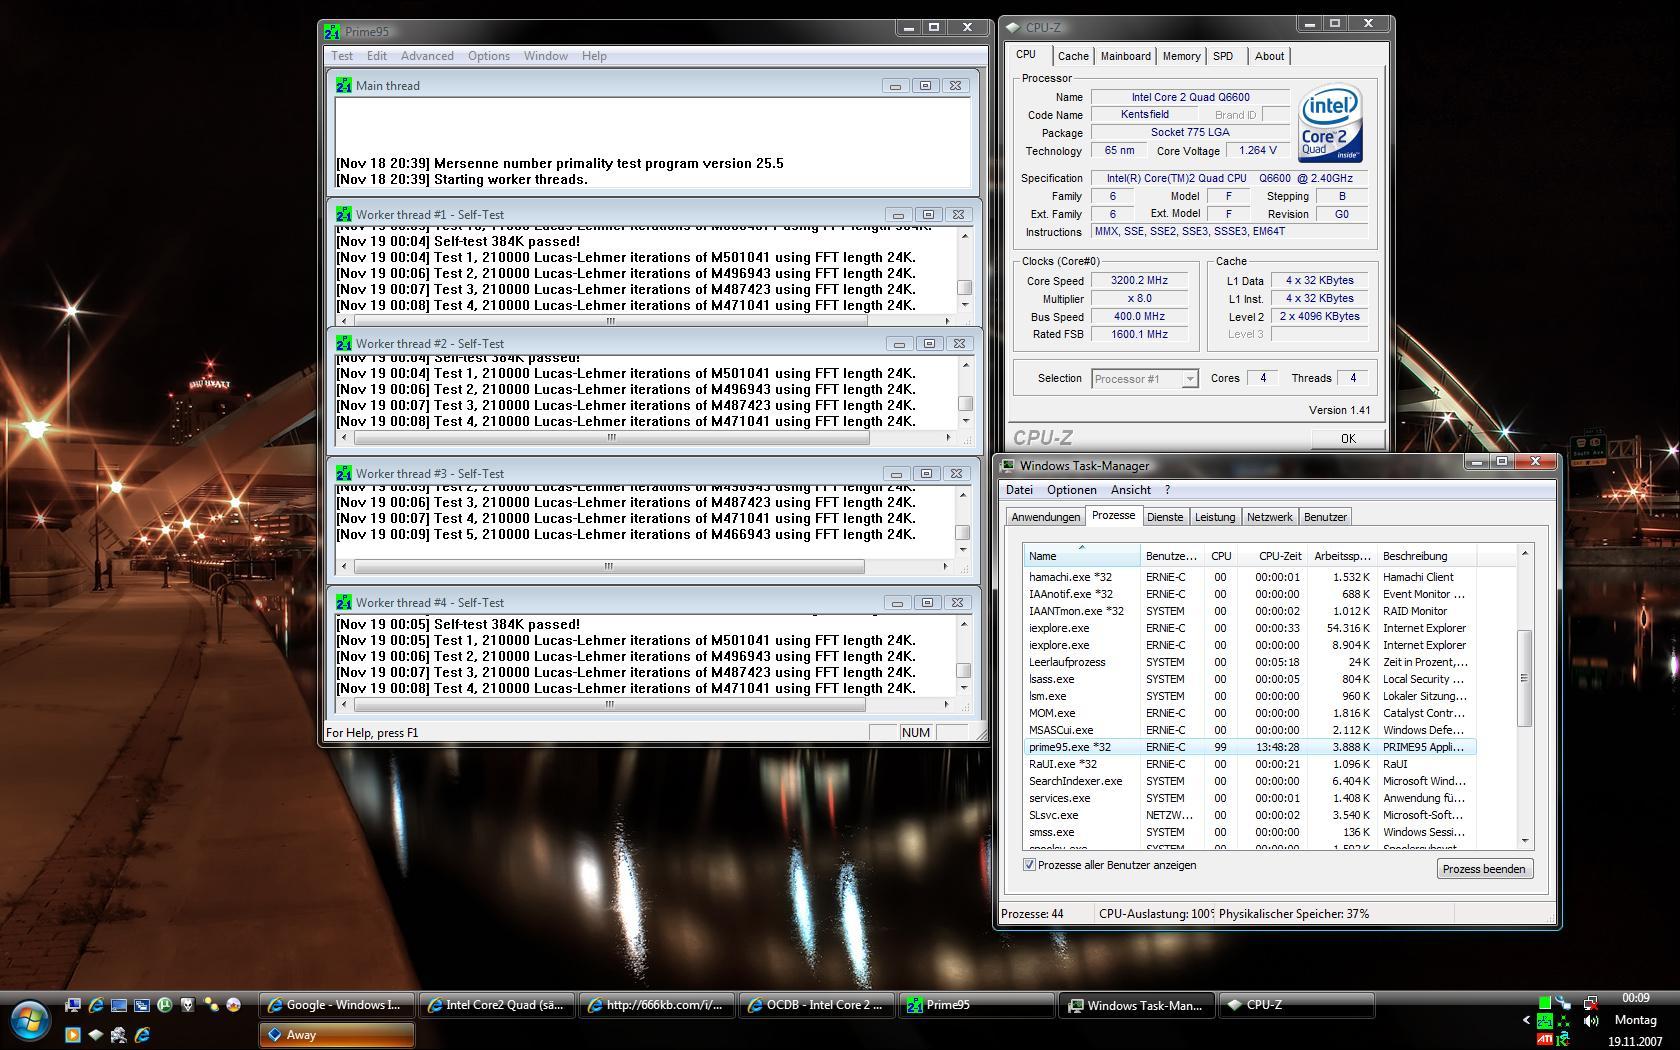Select prime95.exe *32 process row
This screenshot has width=1680, height=1050.
1250,747
